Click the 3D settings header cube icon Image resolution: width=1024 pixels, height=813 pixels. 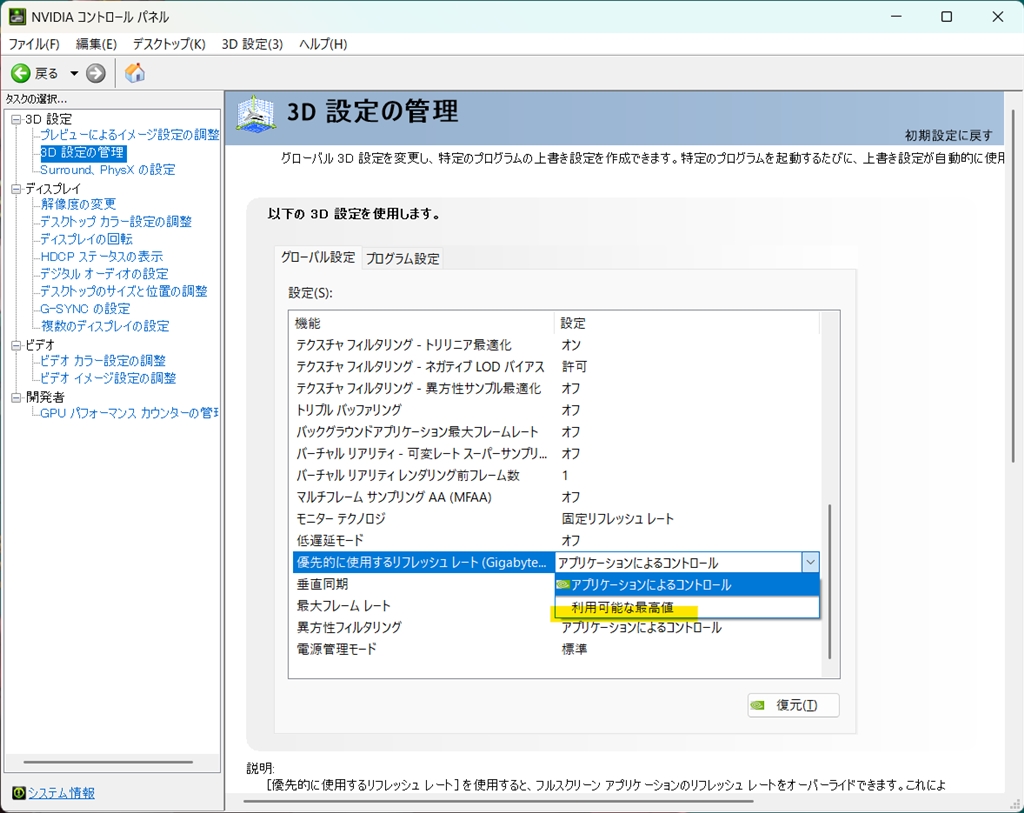[255, 114]
